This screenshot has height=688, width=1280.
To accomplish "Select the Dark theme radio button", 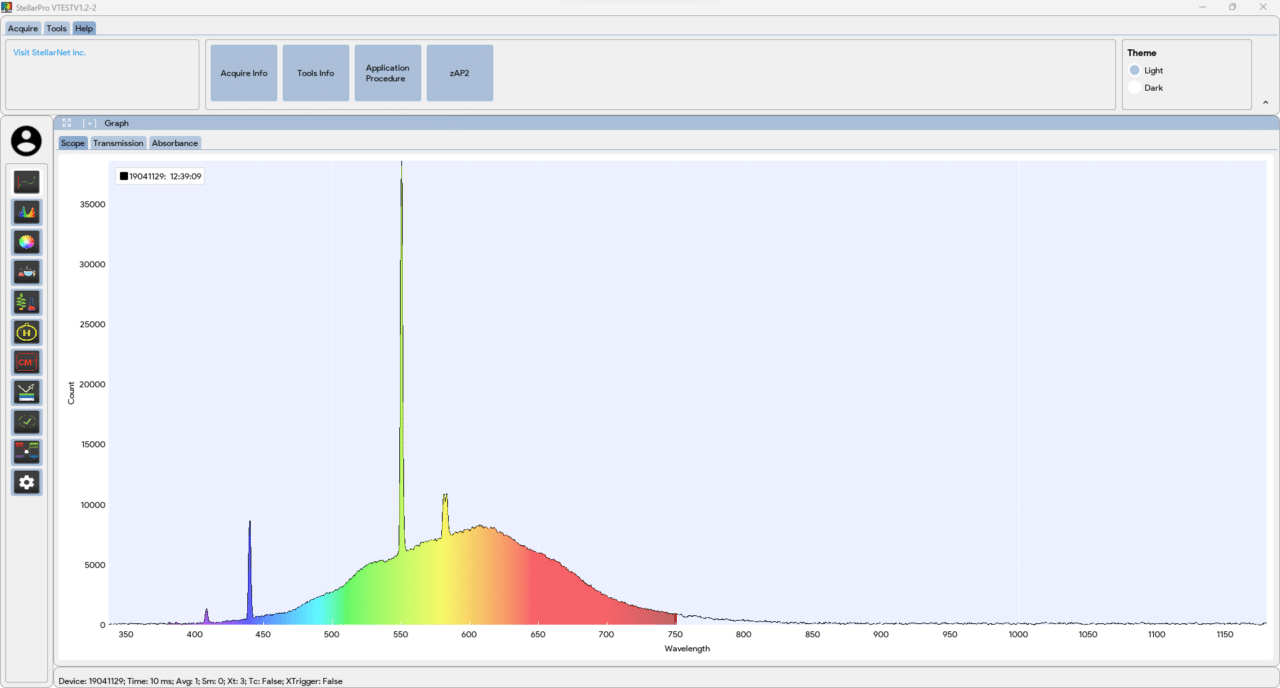I will [1134, 88].
